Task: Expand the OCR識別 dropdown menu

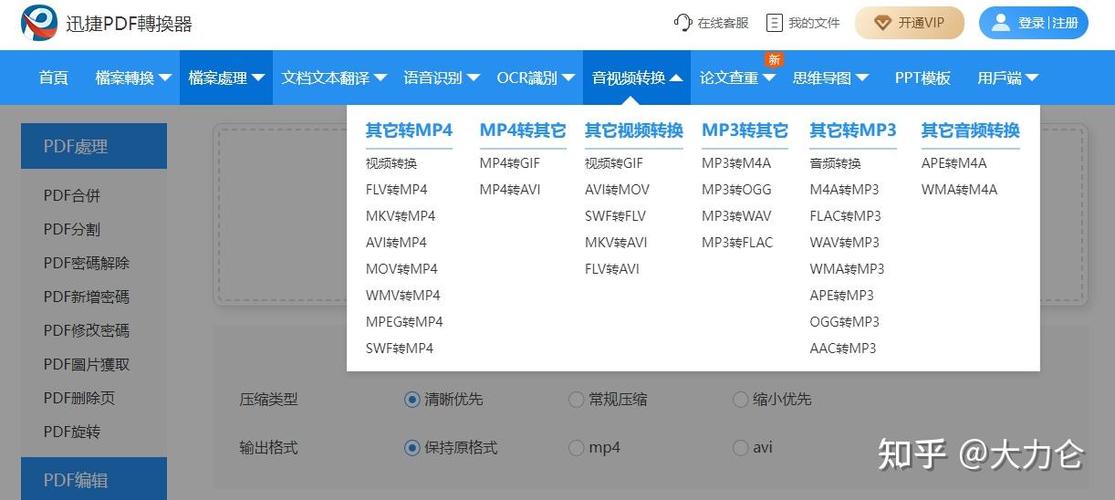Action: click(535, 78)
